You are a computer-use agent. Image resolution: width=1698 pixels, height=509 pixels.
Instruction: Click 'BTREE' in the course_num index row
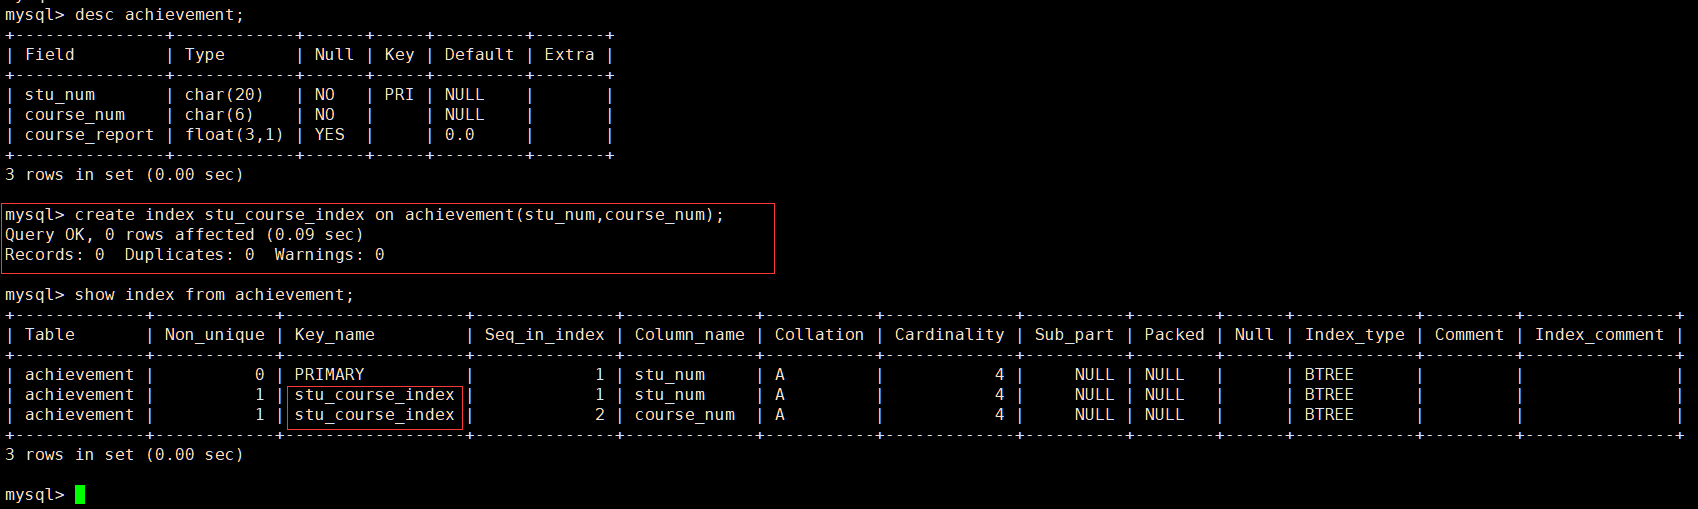(x=1329, y=414)
